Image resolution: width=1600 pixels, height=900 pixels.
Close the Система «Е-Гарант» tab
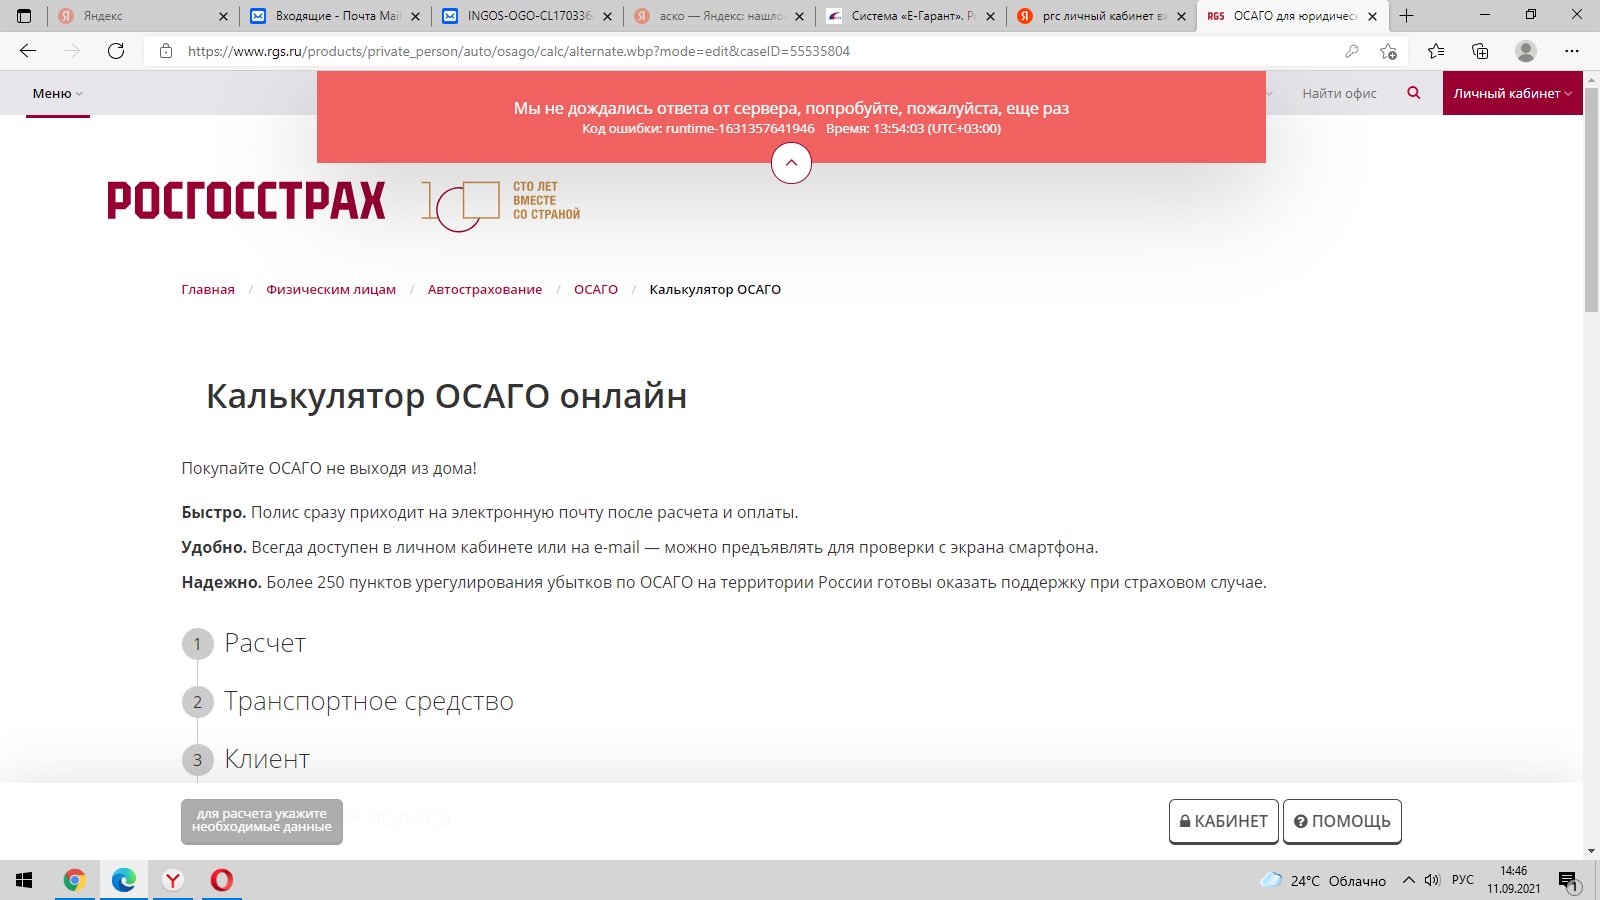(x=991, y=16)
